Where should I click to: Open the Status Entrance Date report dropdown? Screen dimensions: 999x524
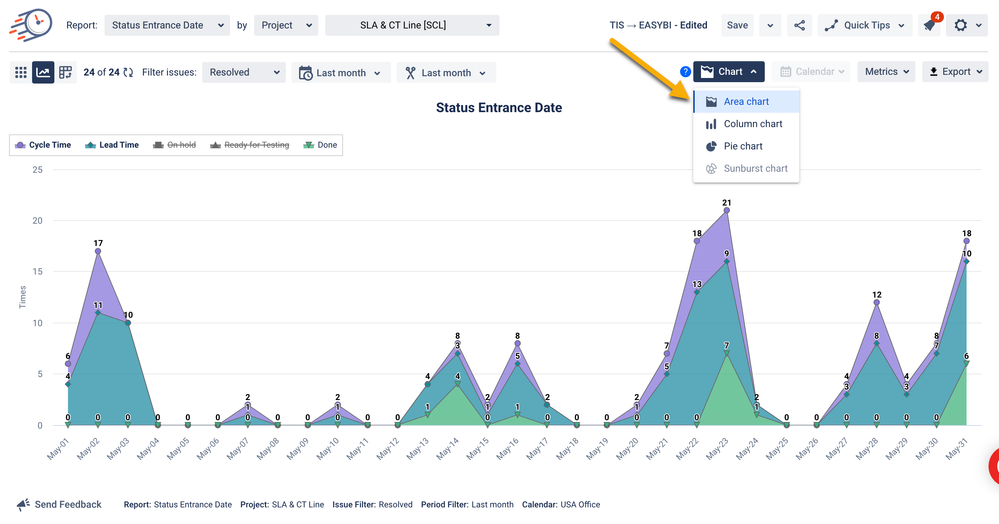pos(166,25)
